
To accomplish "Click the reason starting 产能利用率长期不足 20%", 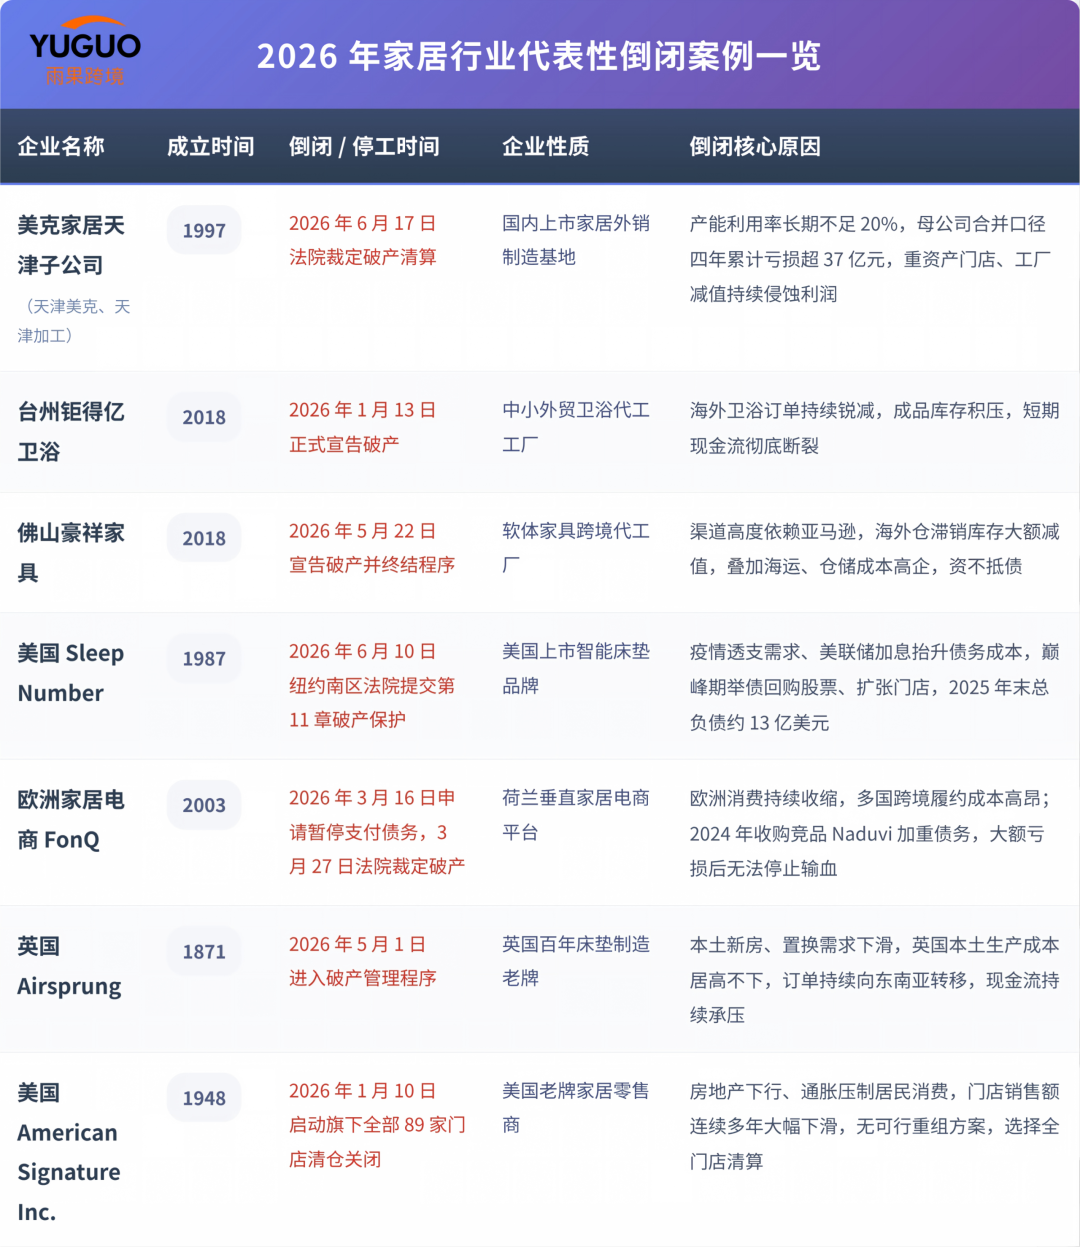I will (x=870, y=258).
